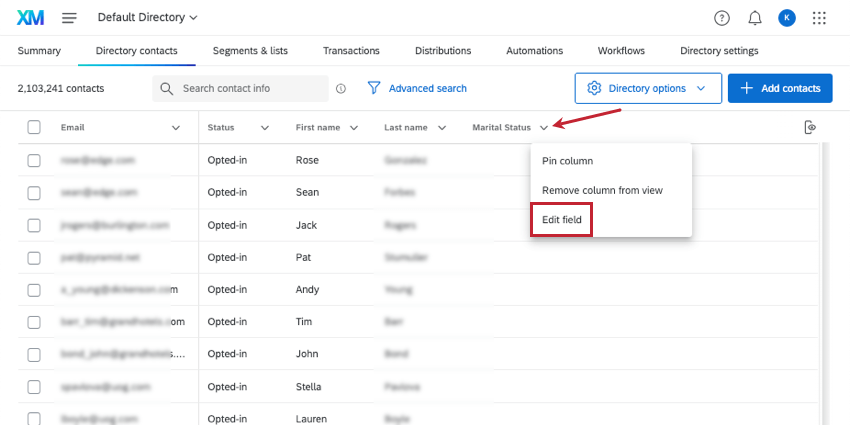Select the checkbox for Pat's row
Viewport: 850px width, 425px height.
pos(34,257)
